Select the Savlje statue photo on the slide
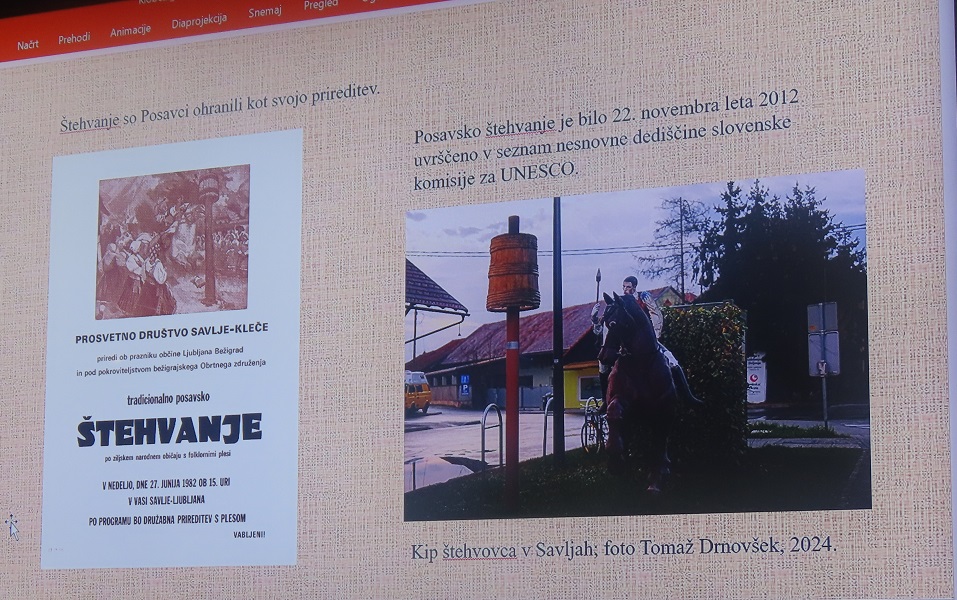Screen dimensions: 957x600 (x=637, y=345)
